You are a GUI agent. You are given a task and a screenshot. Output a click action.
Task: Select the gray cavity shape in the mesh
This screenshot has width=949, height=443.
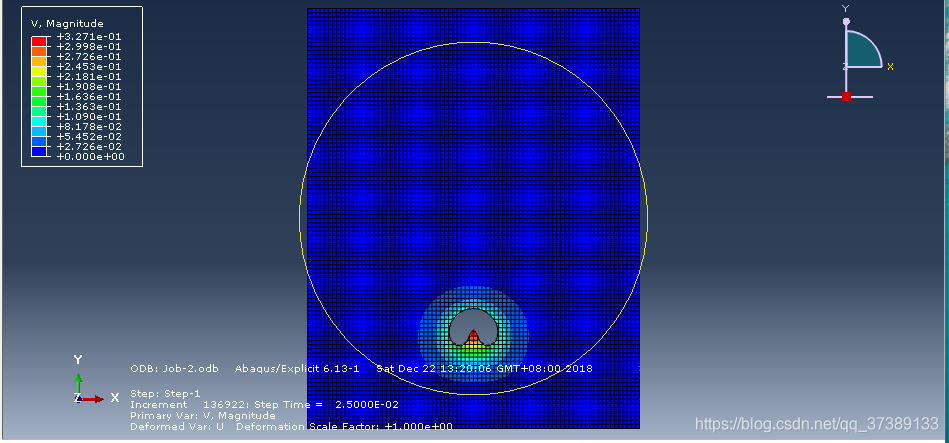[472, 320]
